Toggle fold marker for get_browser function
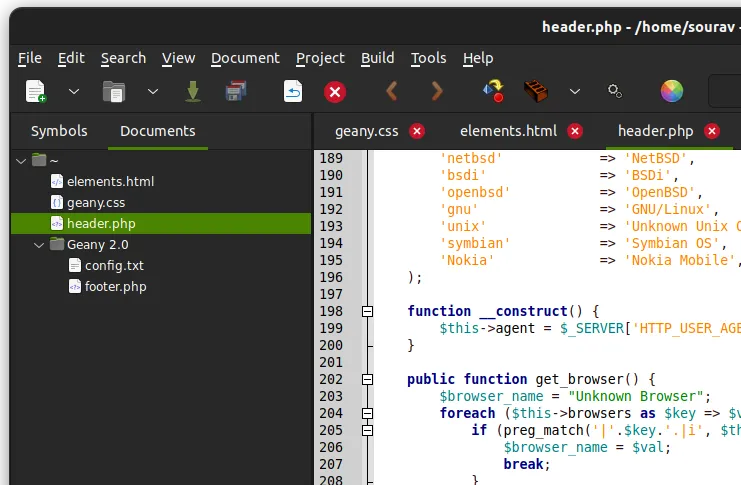 (367, 380)
